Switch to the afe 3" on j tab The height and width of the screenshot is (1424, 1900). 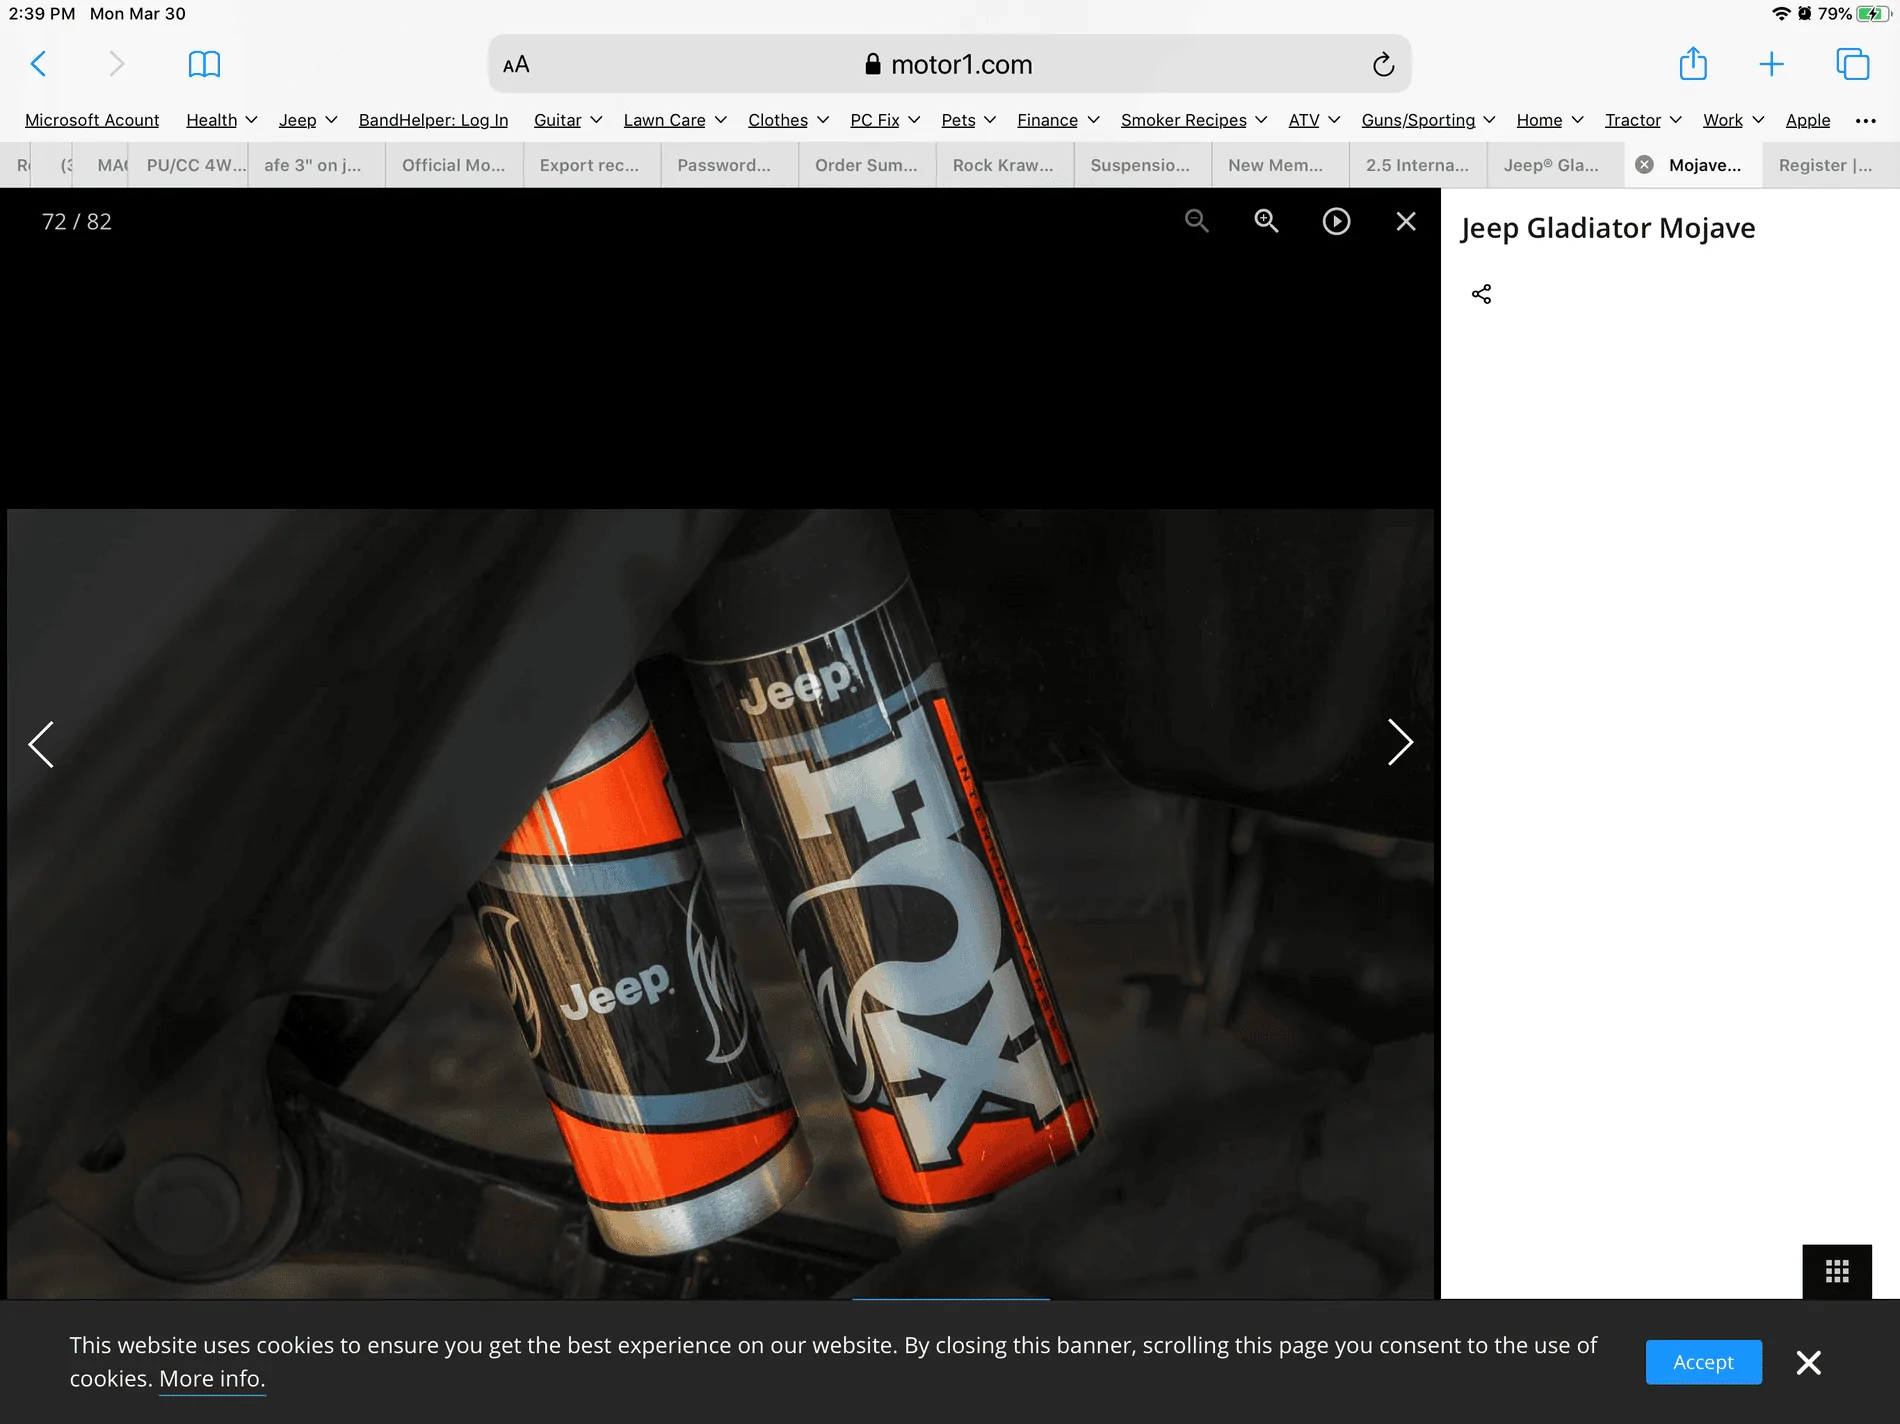click(x=316, y=165)
